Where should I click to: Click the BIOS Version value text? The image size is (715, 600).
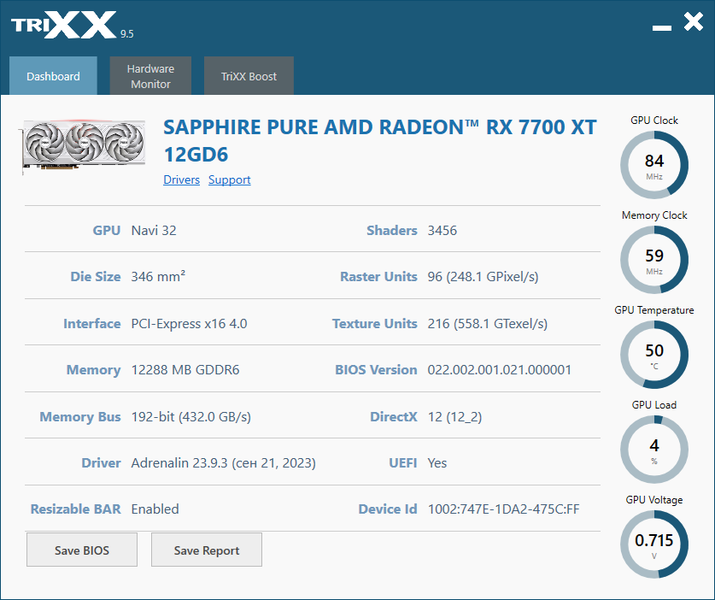tap(499, 370)
